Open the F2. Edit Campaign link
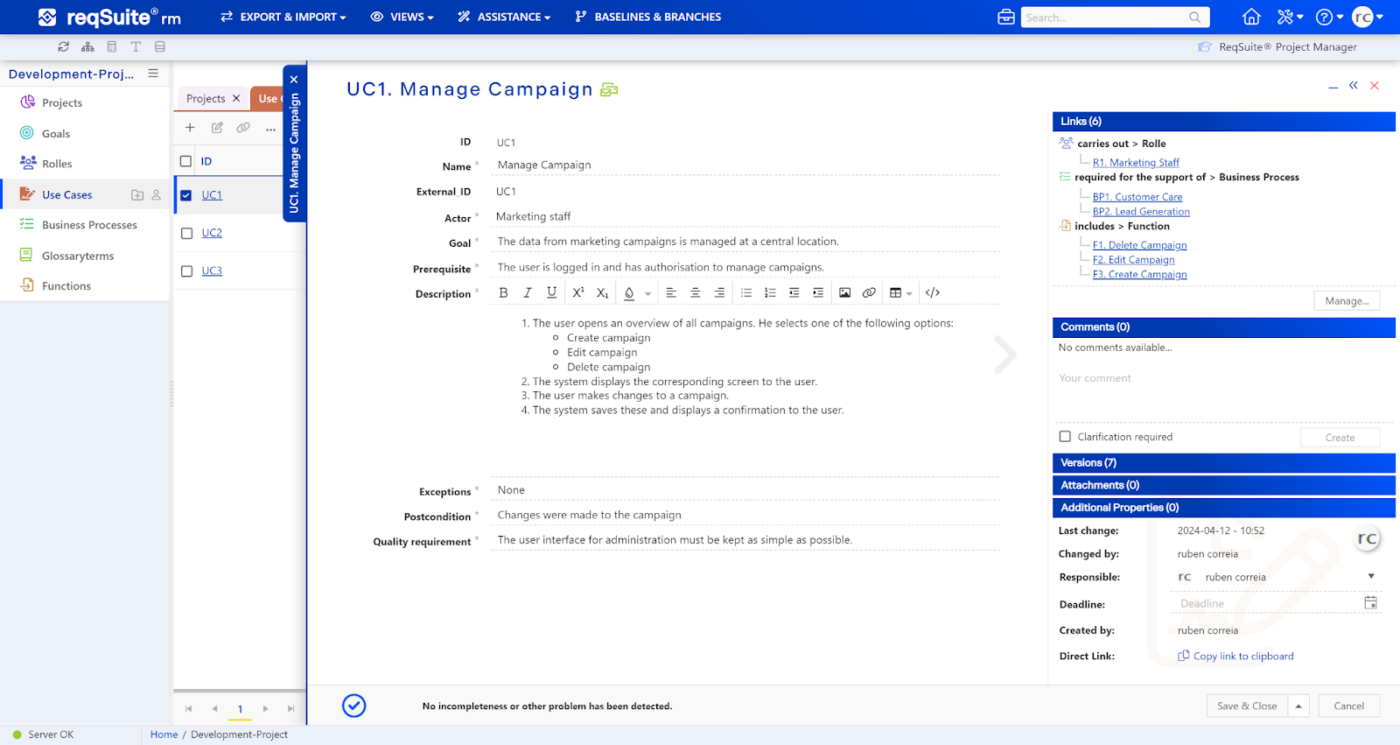 tap(1133, 260)
